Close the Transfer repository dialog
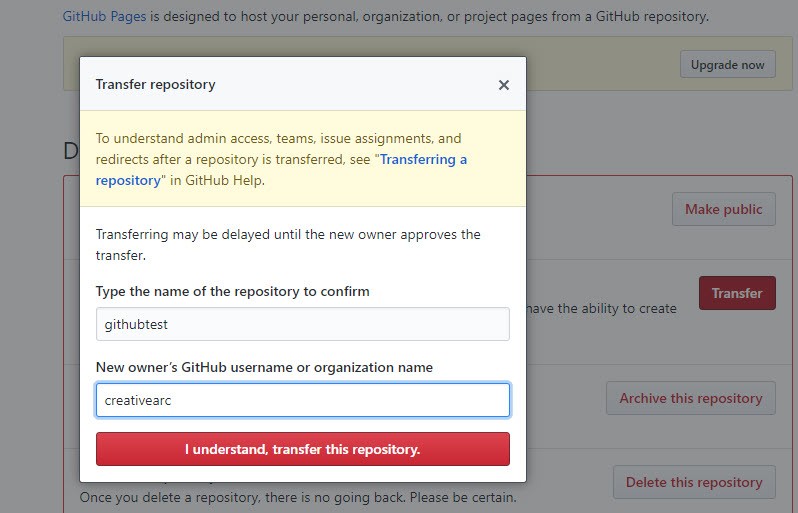Screen dimensions: 798x513 click(504, 85)
